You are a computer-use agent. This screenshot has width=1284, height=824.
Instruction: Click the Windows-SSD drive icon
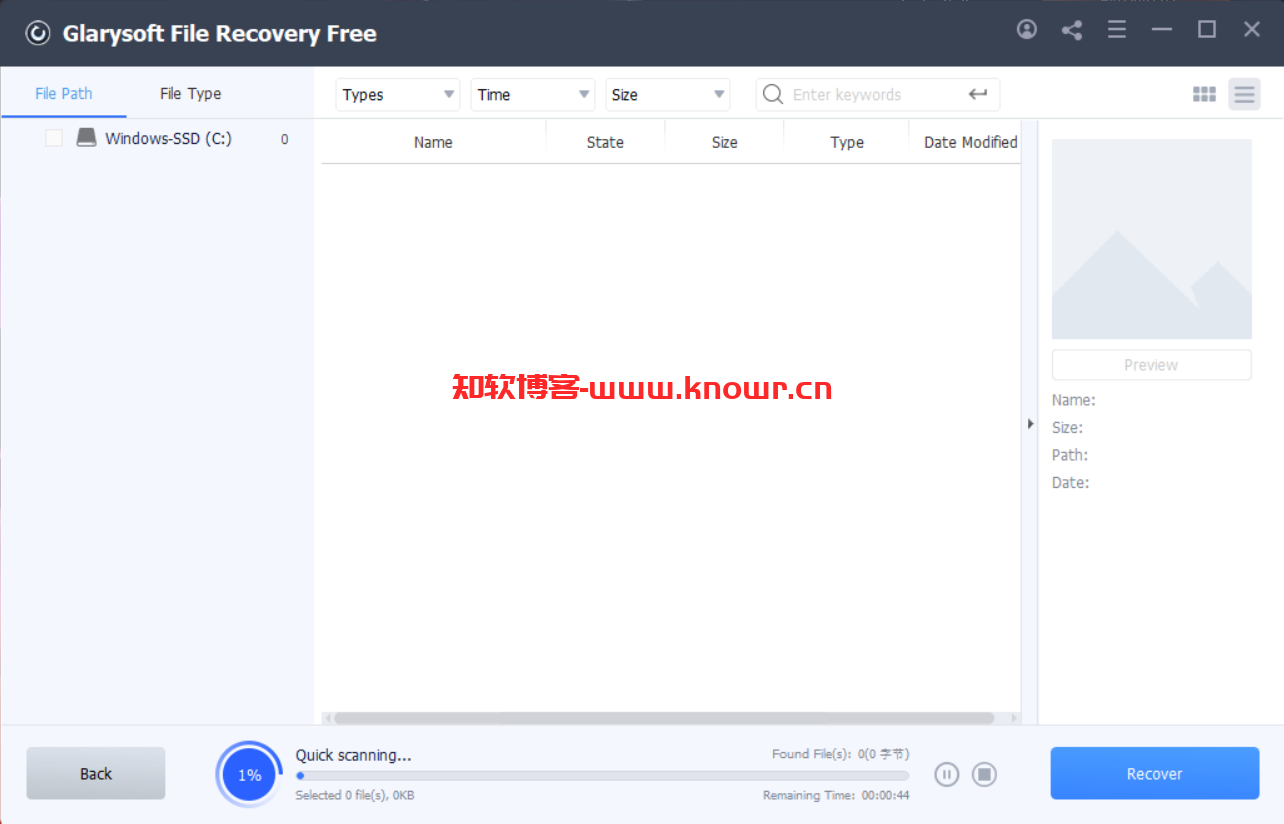pyautogui.click(x=87, y=138)
